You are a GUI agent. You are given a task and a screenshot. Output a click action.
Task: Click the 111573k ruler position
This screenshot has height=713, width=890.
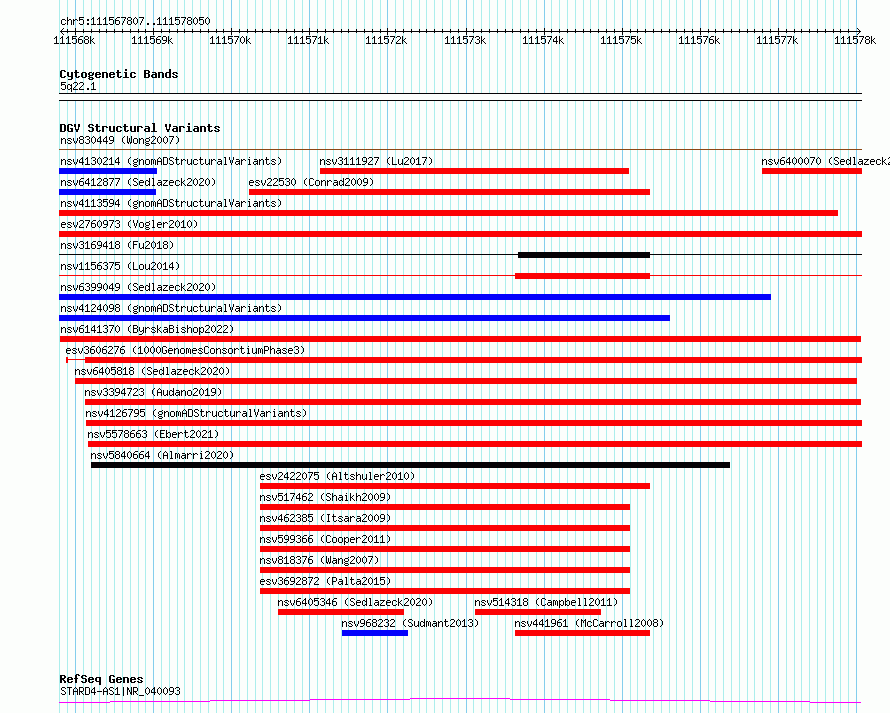465,40
